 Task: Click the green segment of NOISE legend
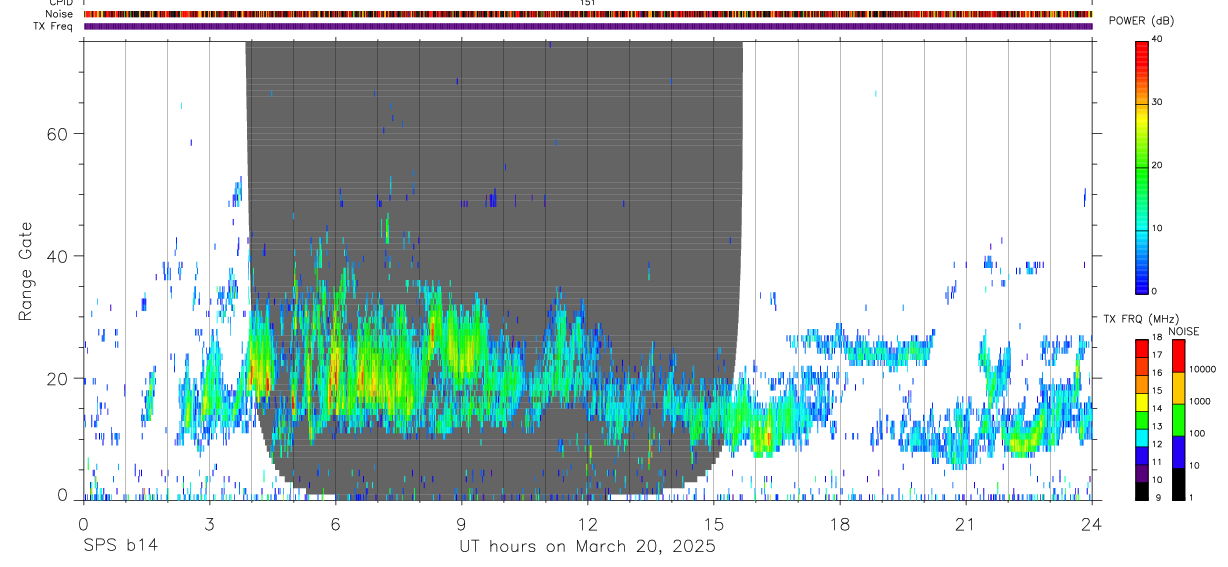[1178, 418]
